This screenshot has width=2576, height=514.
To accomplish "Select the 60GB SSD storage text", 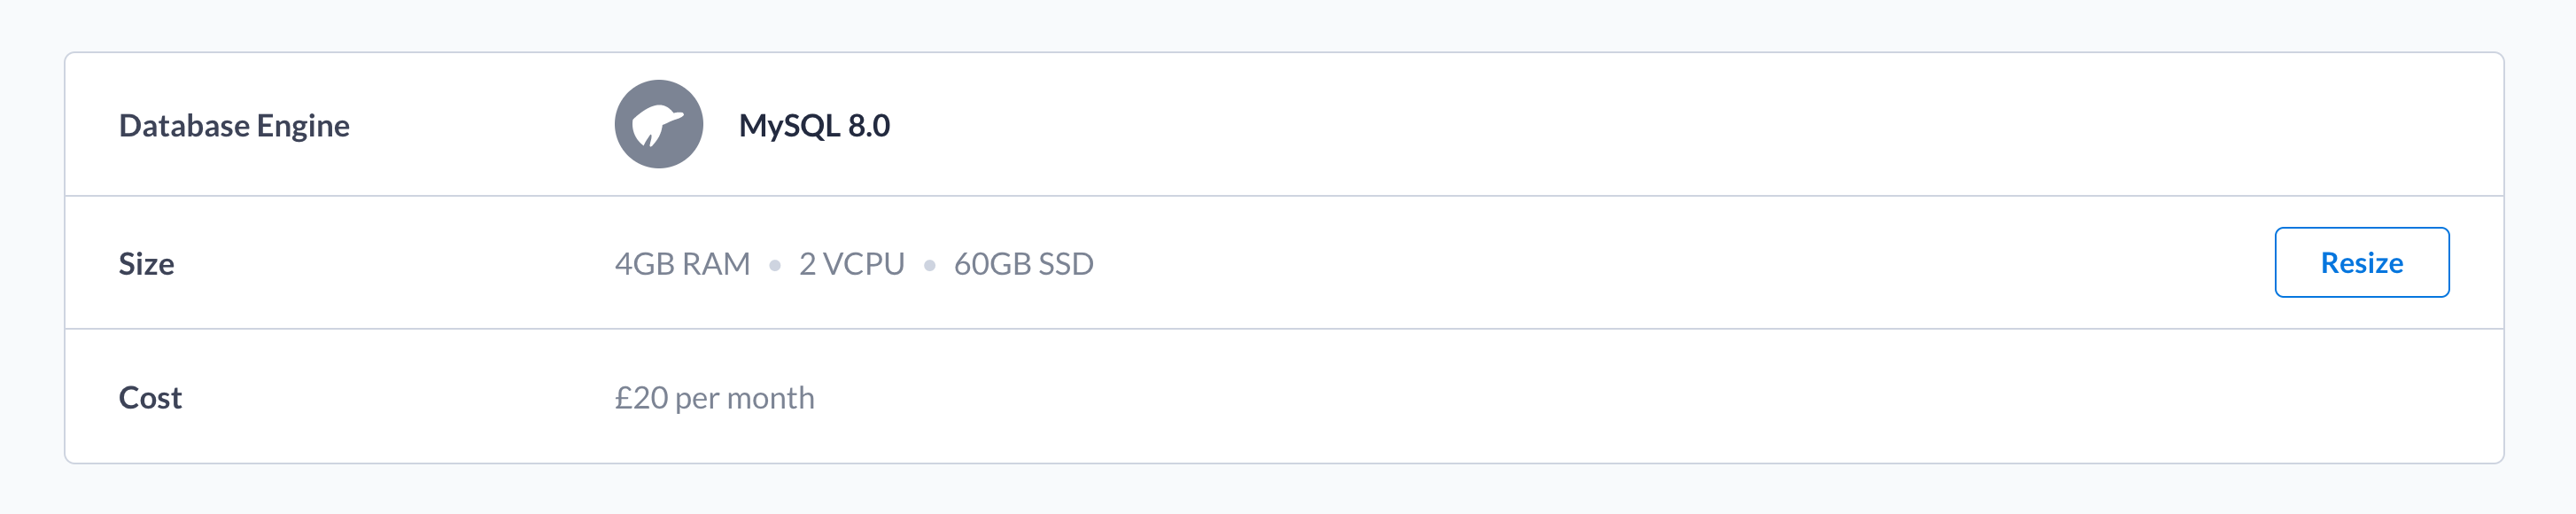I will (1023, 263).
